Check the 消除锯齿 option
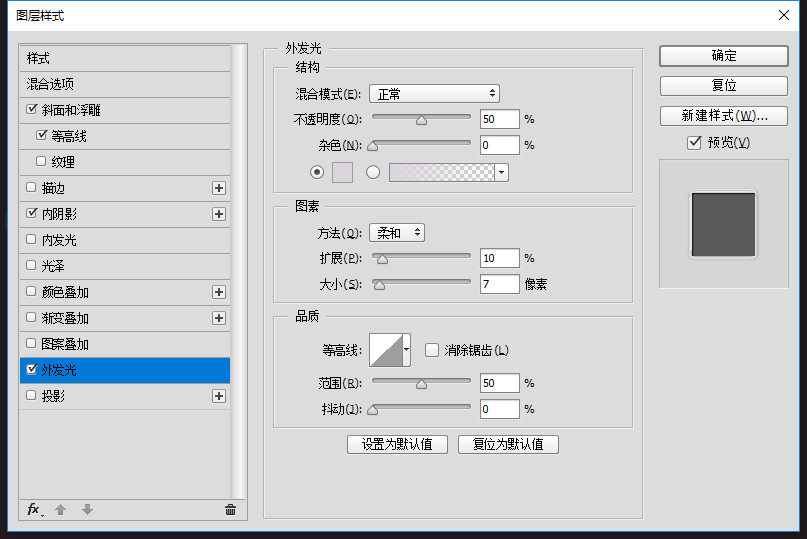 point(432,351)
